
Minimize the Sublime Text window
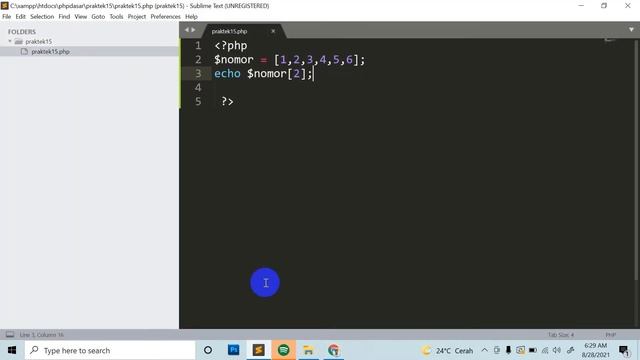click(581, 6)
